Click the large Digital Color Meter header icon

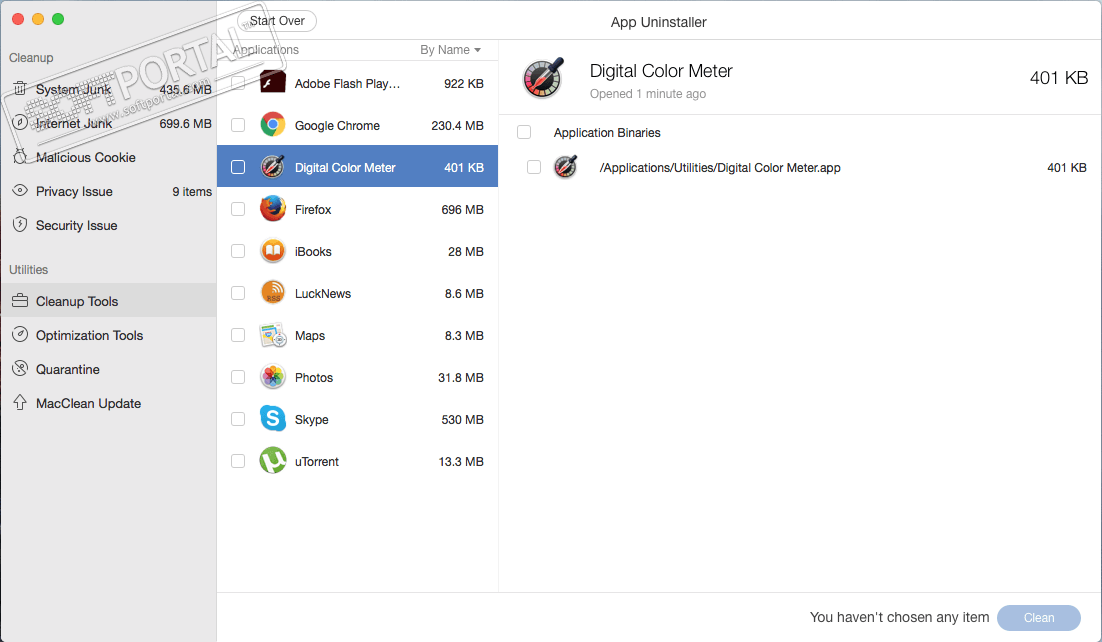543,78
